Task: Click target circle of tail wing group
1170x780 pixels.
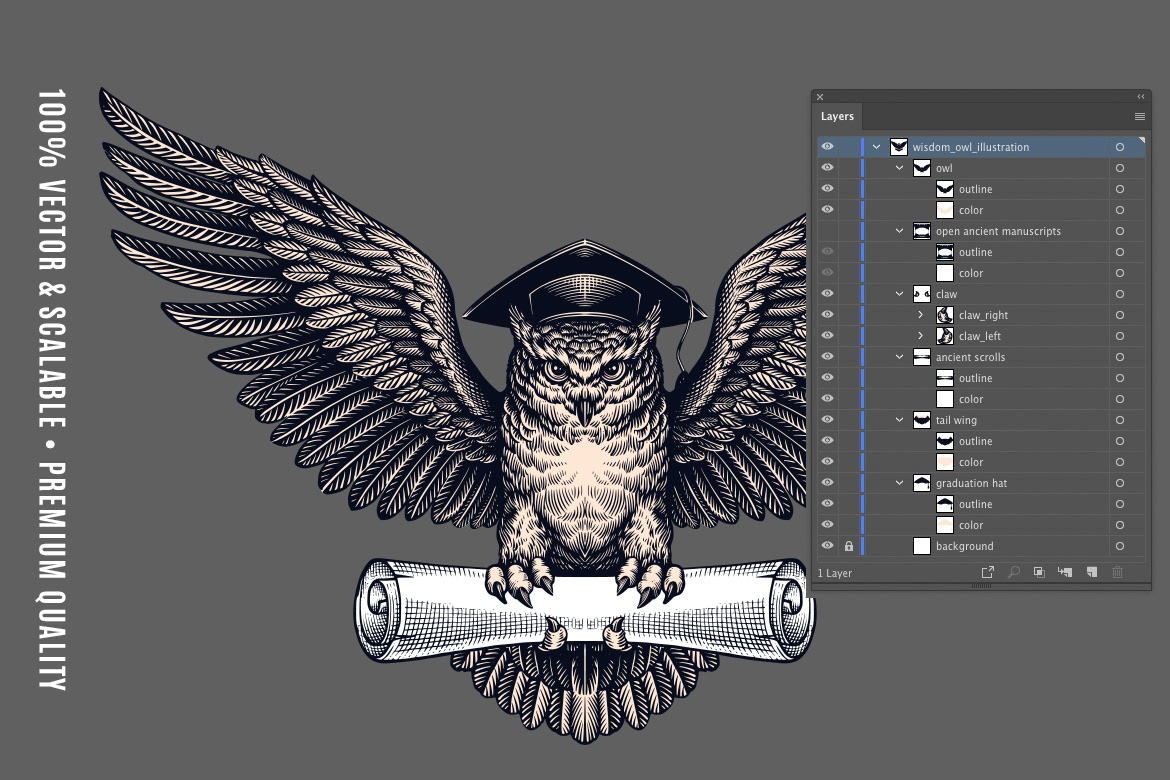Action: pyautogui.click(x=1120, y=420)
